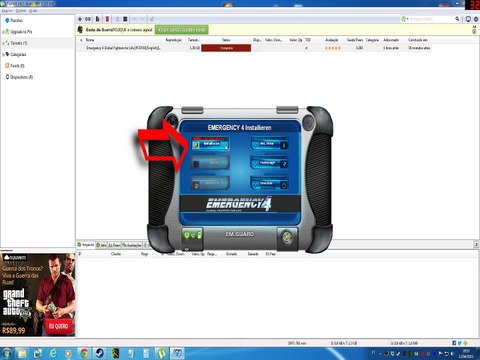Sort by Seeds/Peers column header
This screenshot has width=480, height=360.
pos(355,40)
